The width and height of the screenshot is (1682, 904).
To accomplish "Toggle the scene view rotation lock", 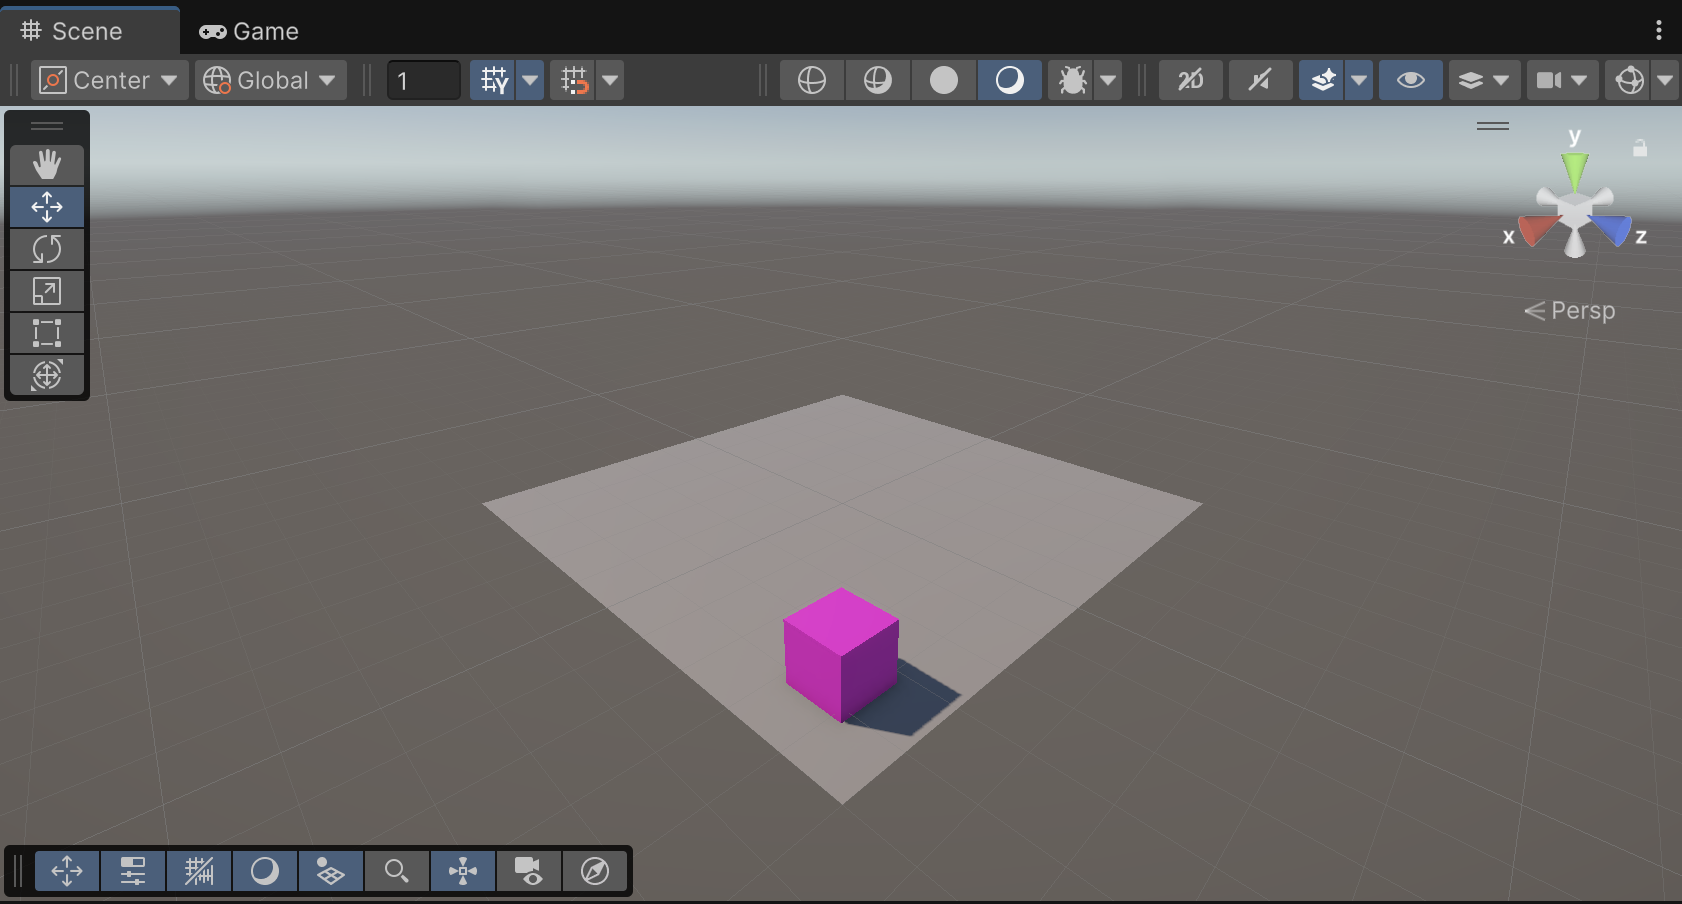I will pos(1640,148).
